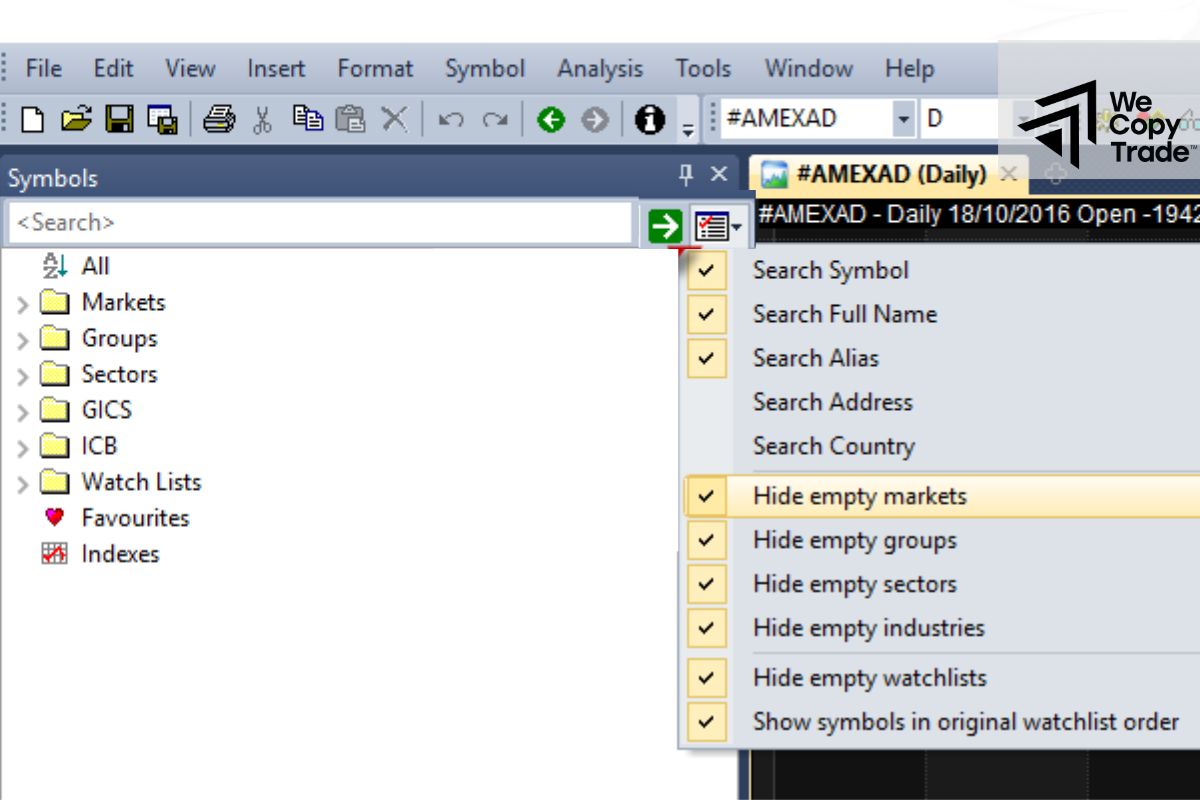
Task: Expand the Markets folder tree node
Action: (23, 304)
